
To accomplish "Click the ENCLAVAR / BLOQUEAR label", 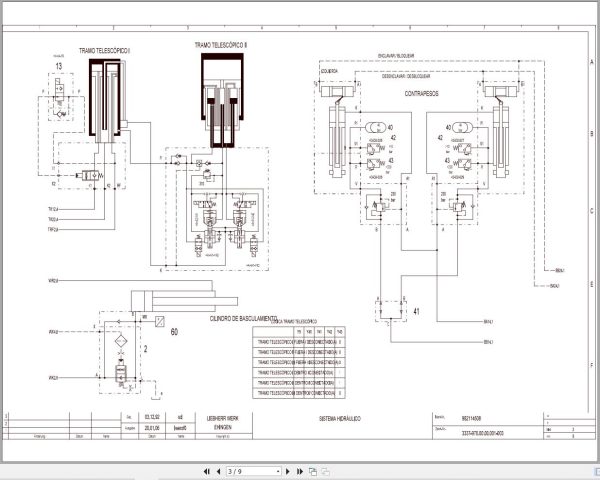I will (x=396, y=56).
